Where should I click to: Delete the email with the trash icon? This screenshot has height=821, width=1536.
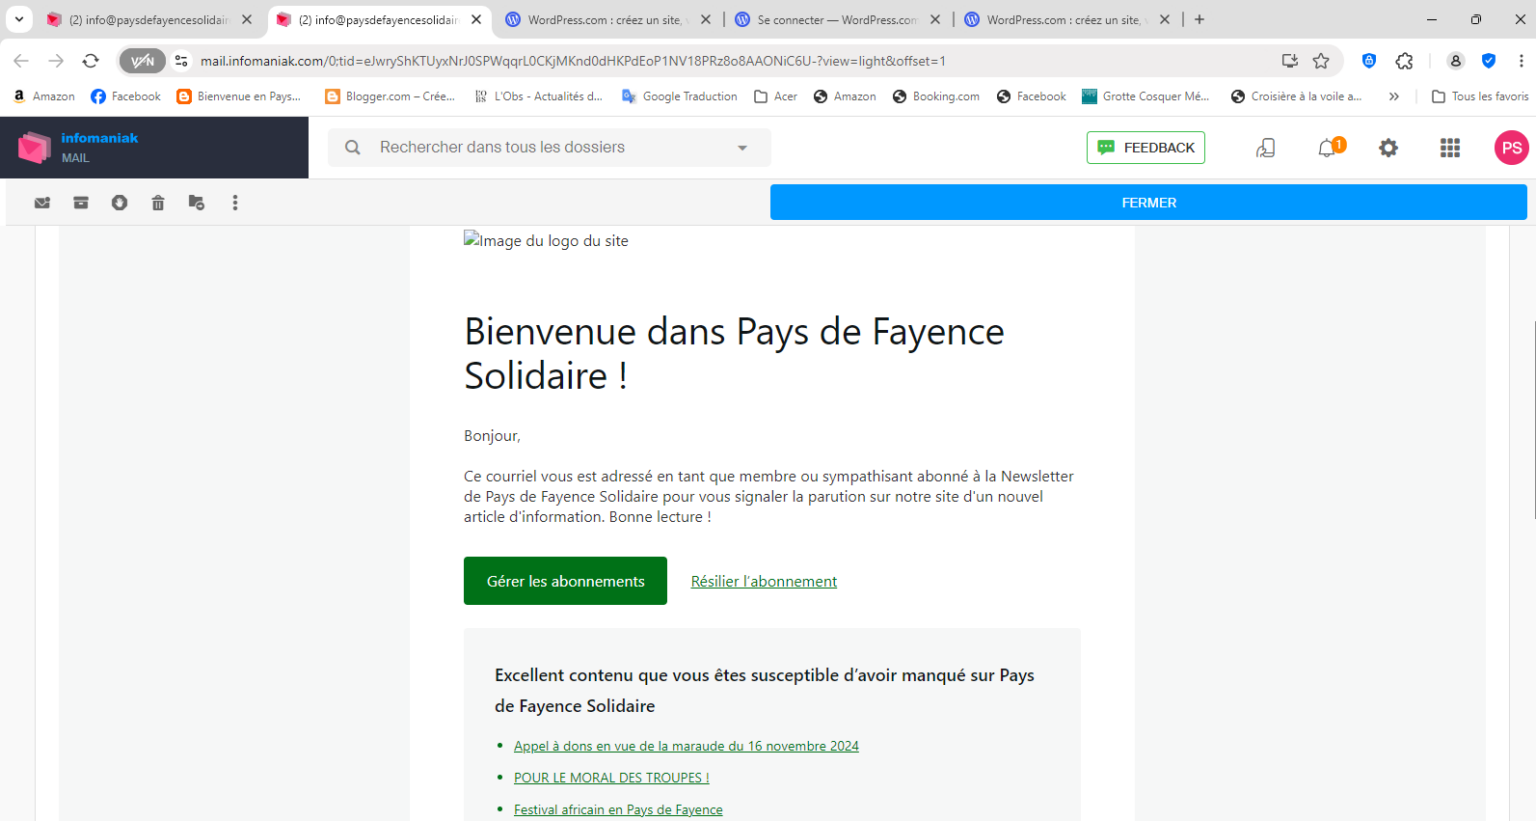pyautogui.click(x=158, y=203)
